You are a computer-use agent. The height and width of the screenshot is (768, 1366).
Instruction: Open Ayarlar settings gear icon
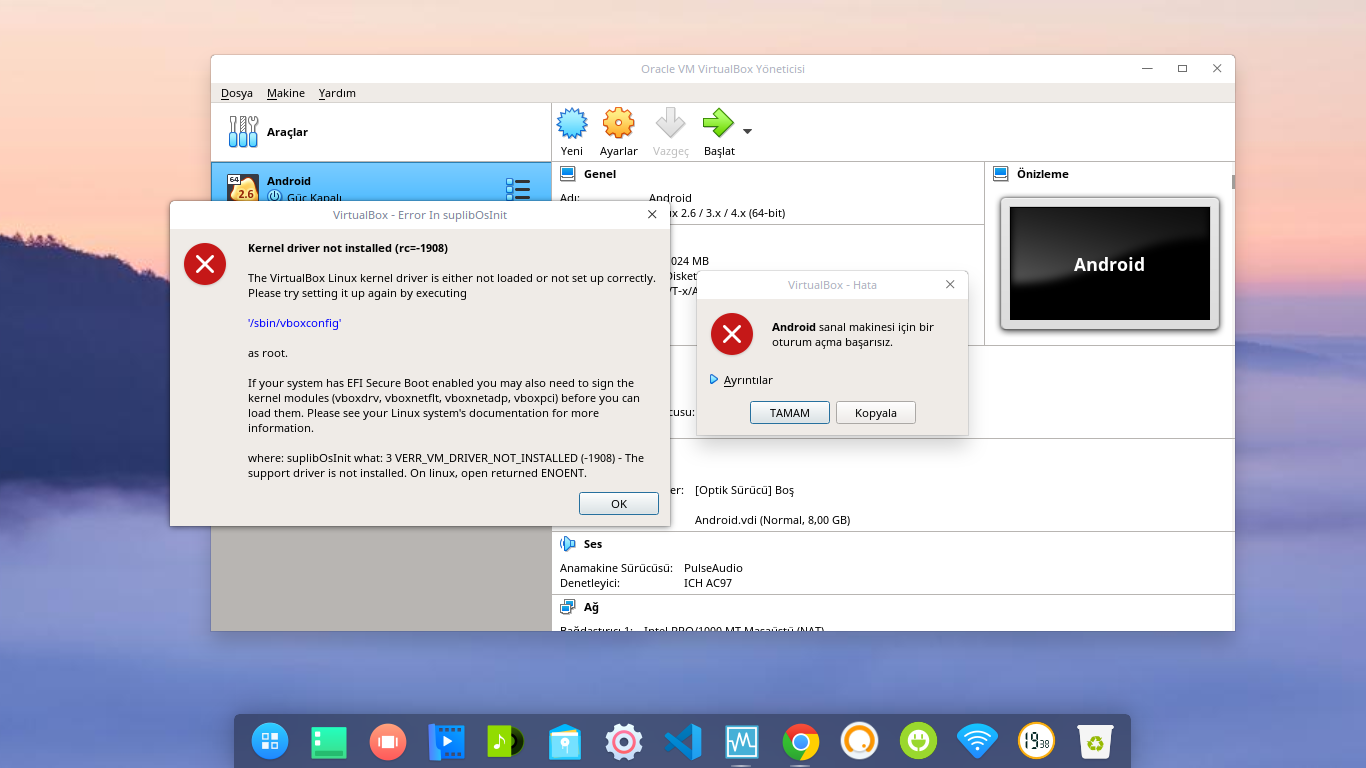(x=618, y=124)
